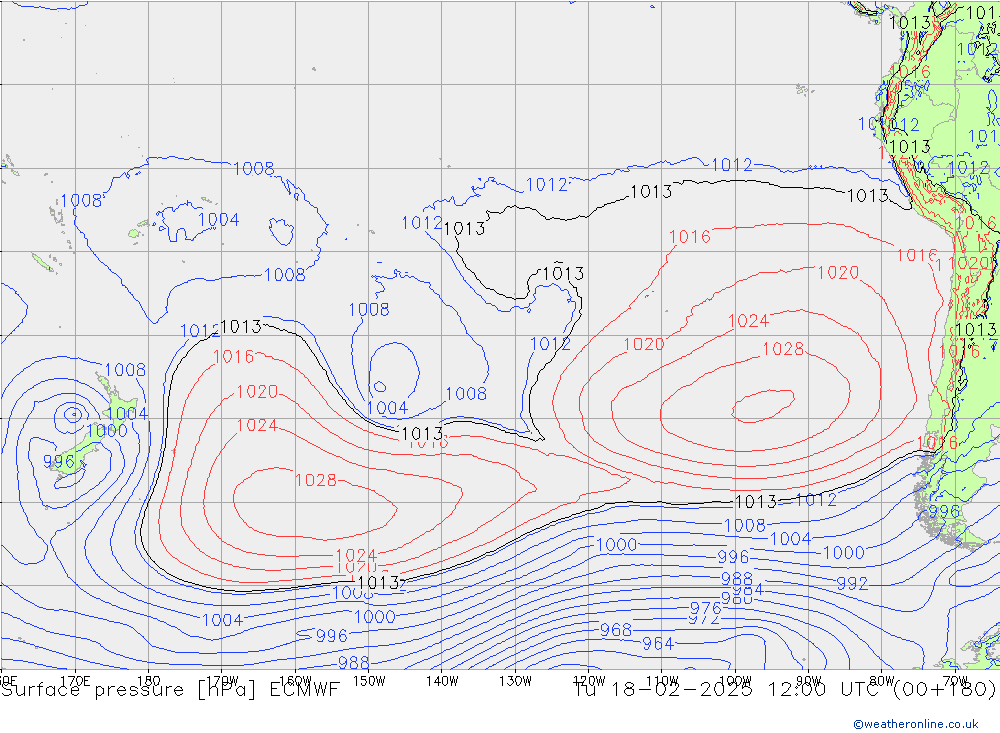Click the 170E longitude axis label

(x=75, y=680)
